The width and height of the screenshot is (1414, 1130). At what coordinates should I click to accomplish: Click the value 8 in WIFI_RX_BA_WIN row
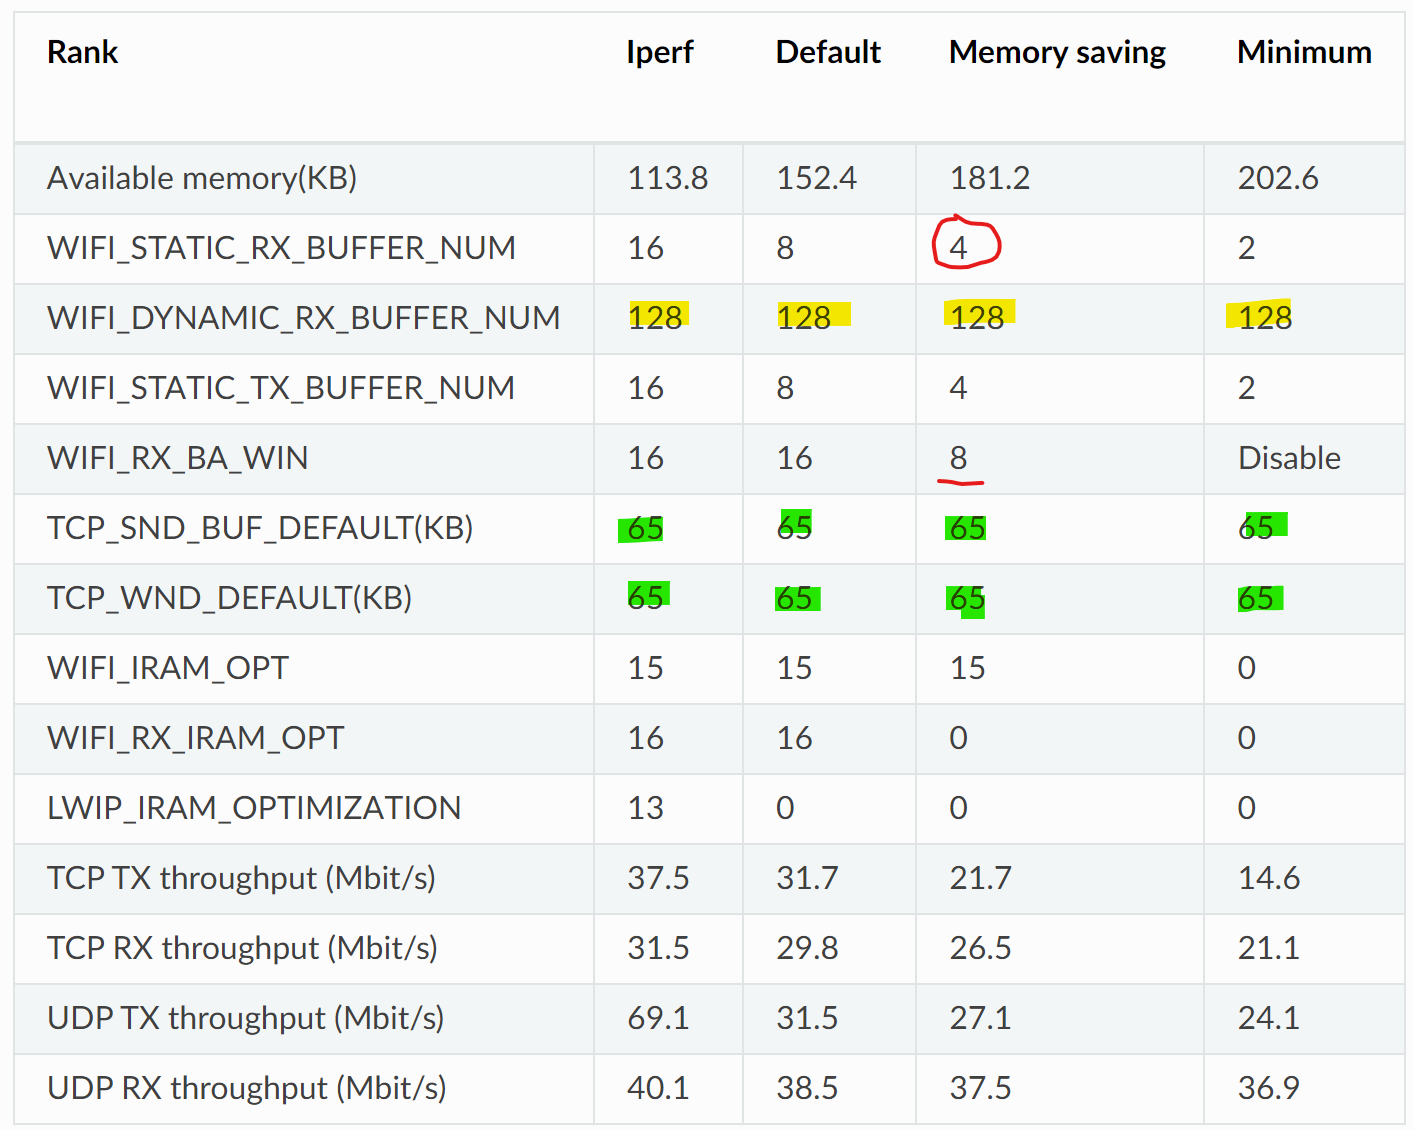point(958,458)
